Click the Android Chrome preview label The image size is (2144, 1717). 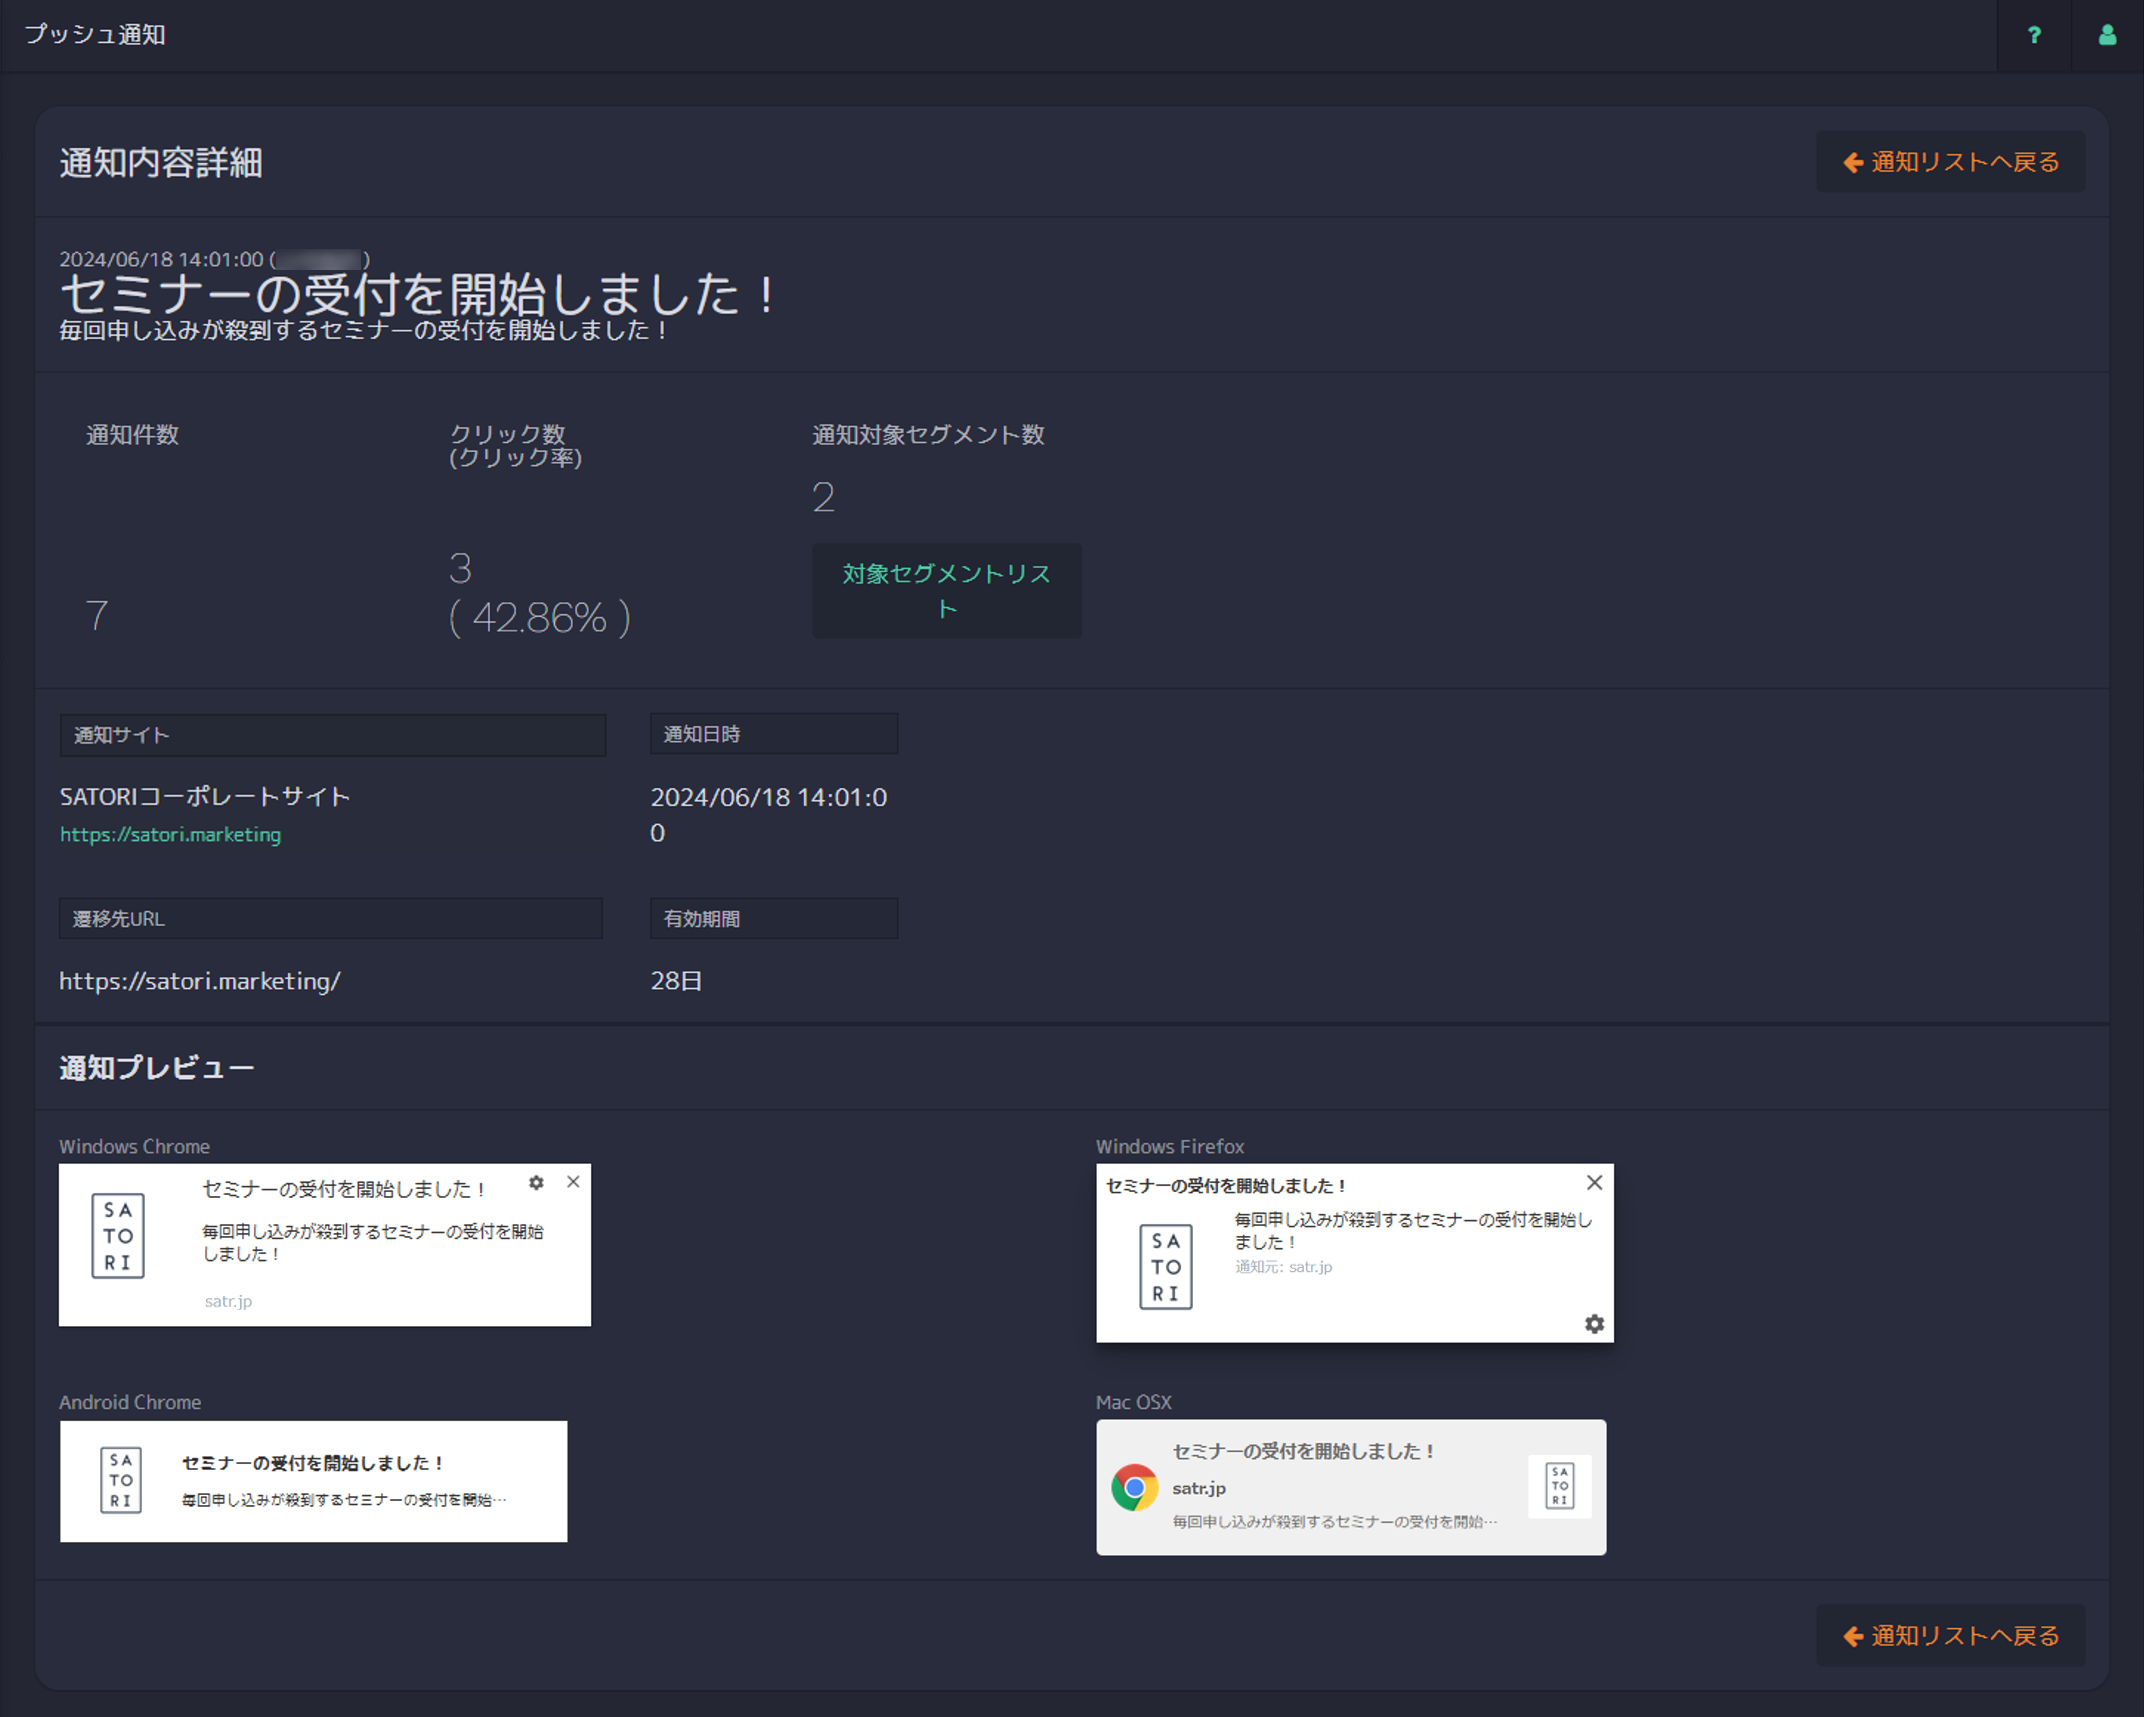130,1403
